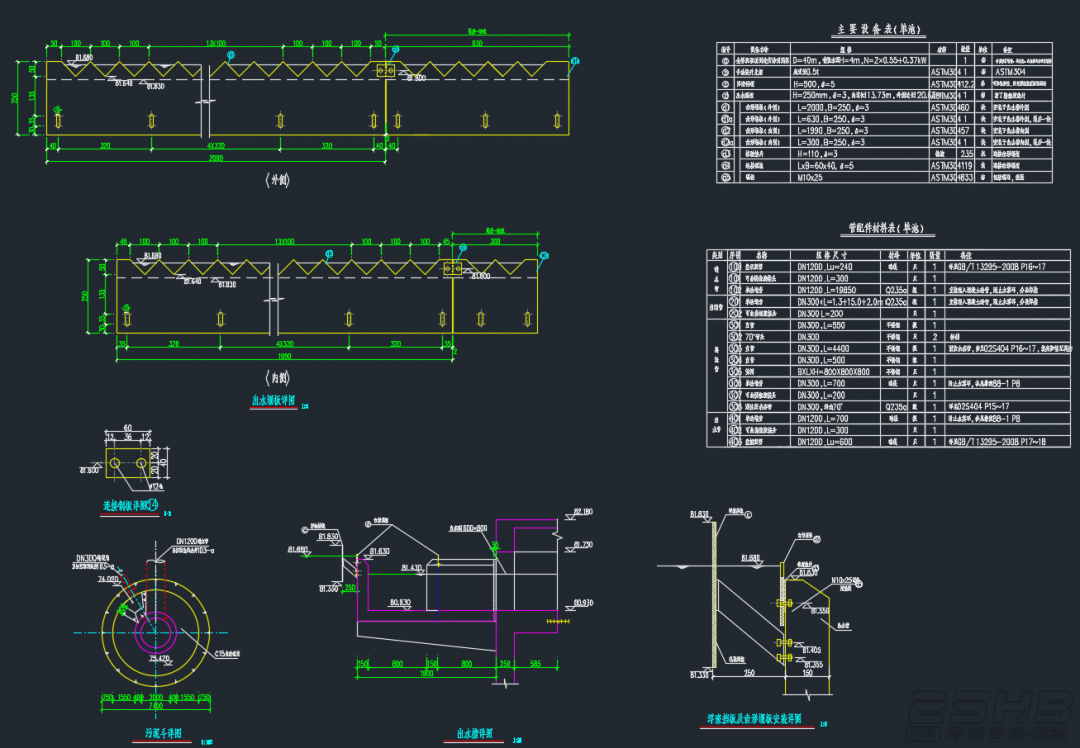The image size is (1080, 748).
Task: Select the 235 quantity cell
Action: click(966, 154)
